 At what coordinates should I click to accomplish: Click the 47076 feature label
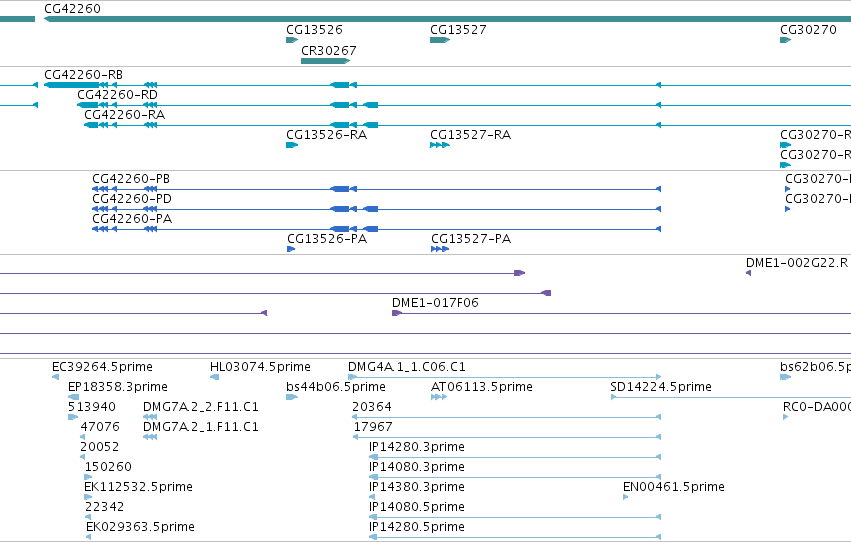click(x=100, y=428)
